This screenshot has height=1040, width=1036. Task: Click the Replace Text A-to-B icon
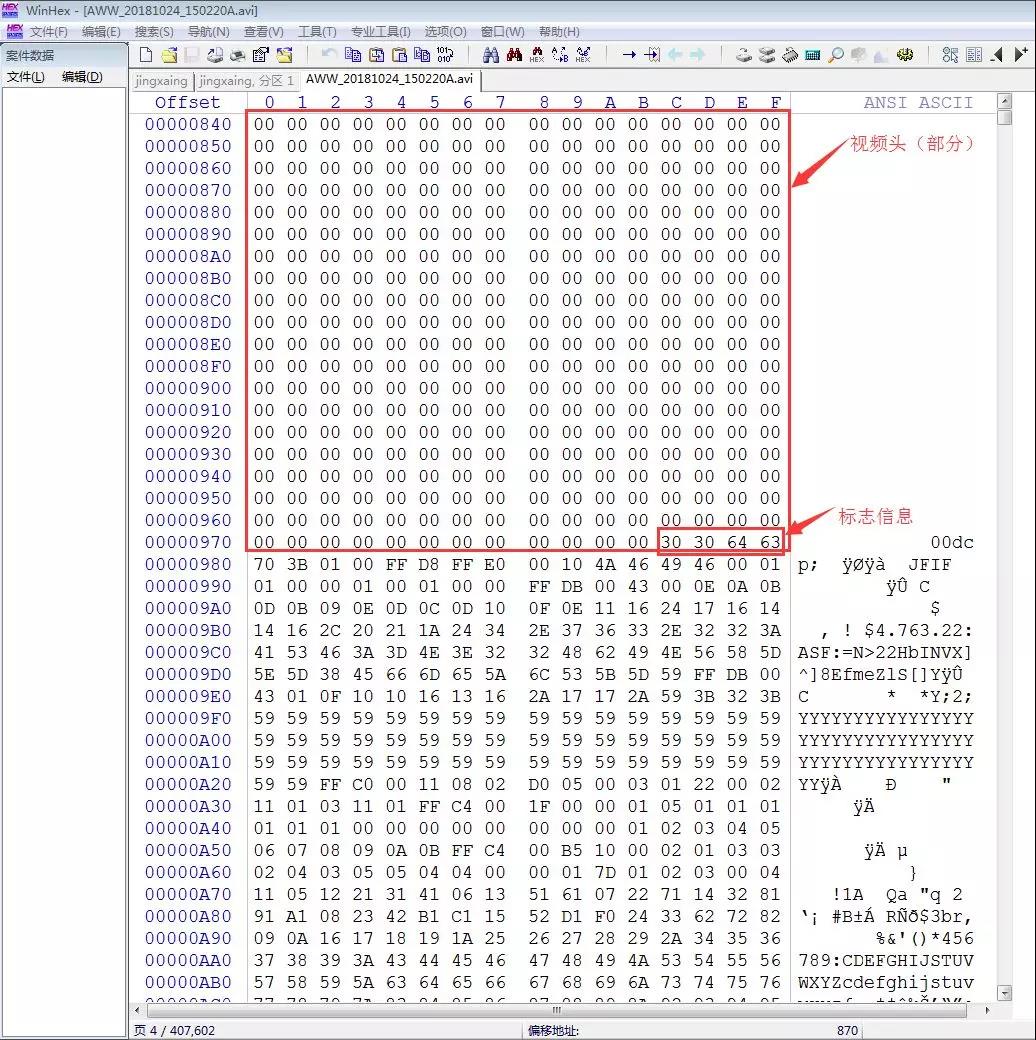pos(560,54)
